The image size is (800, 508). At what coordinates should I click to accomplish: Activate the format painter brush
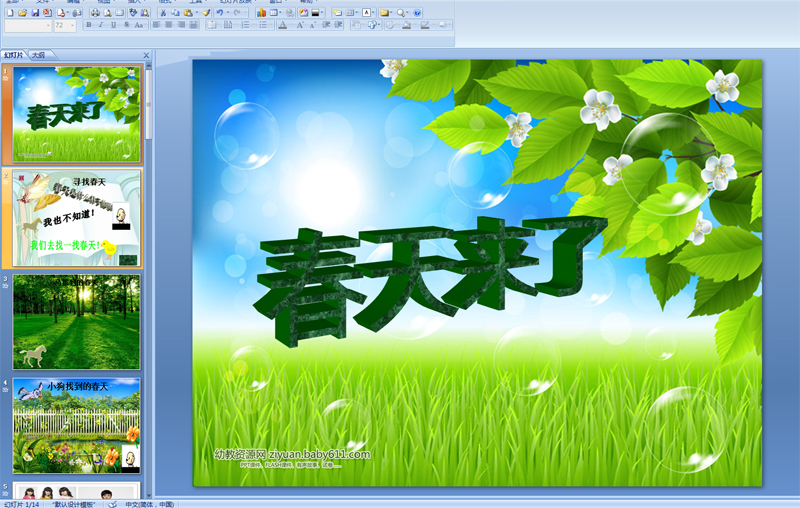206,13
